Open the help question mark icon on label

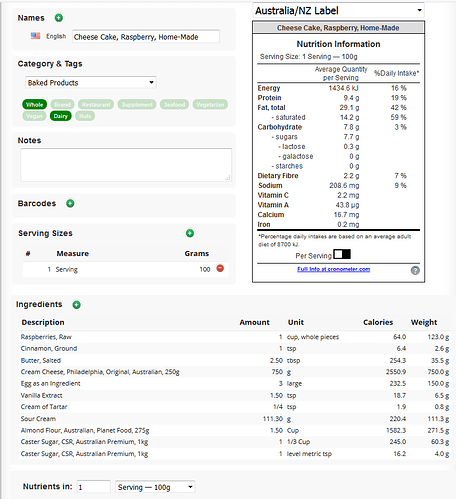[x=415, y=270]
